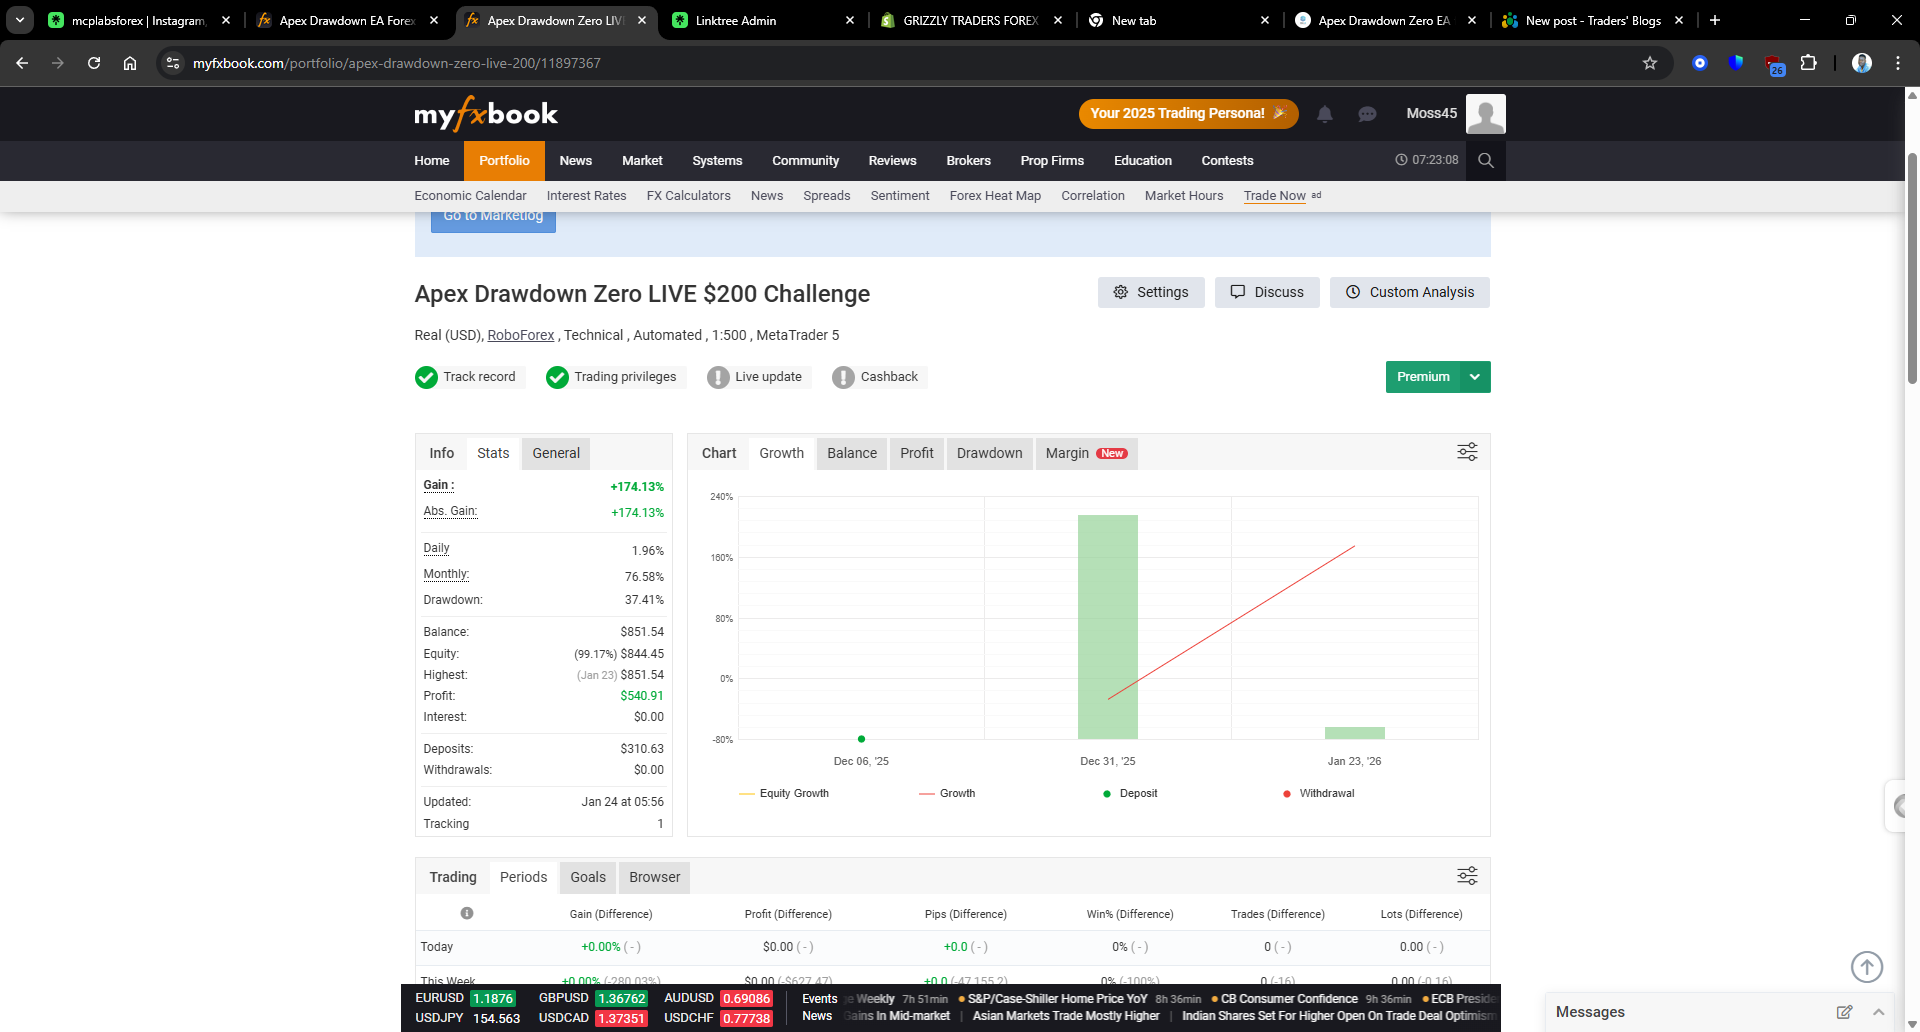Open the Community menu item
The height and width of the screenshot is (1032, 1920).
(x=805, y=160)
